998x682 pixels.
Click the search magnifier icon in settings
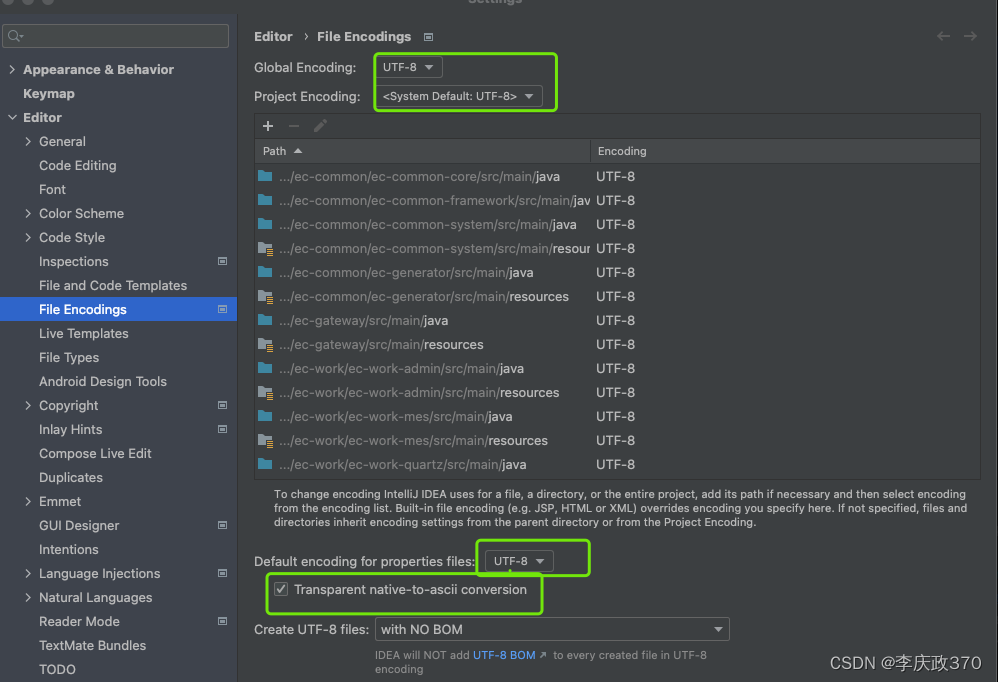[x=15, y=36]
